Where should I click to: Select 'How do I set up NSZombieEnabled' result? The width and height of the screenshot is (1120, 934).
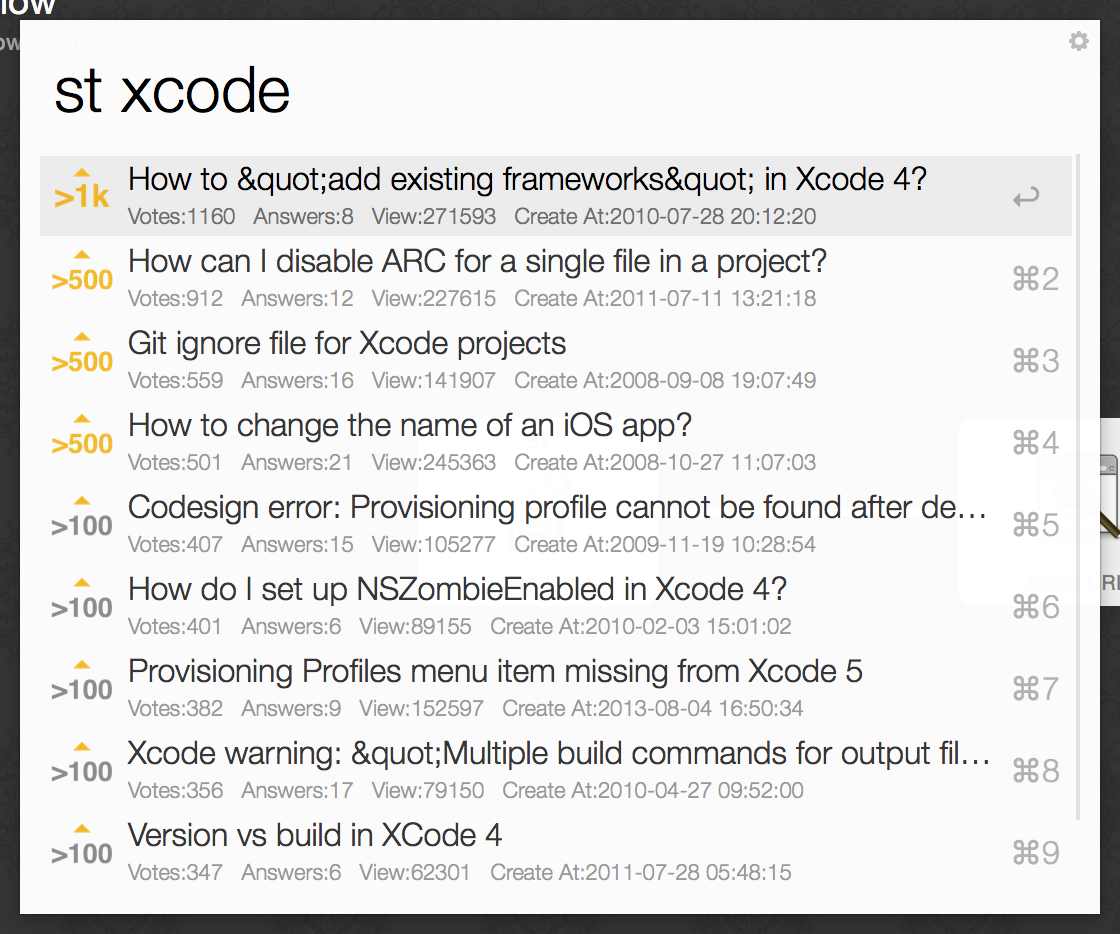[556, 606]
